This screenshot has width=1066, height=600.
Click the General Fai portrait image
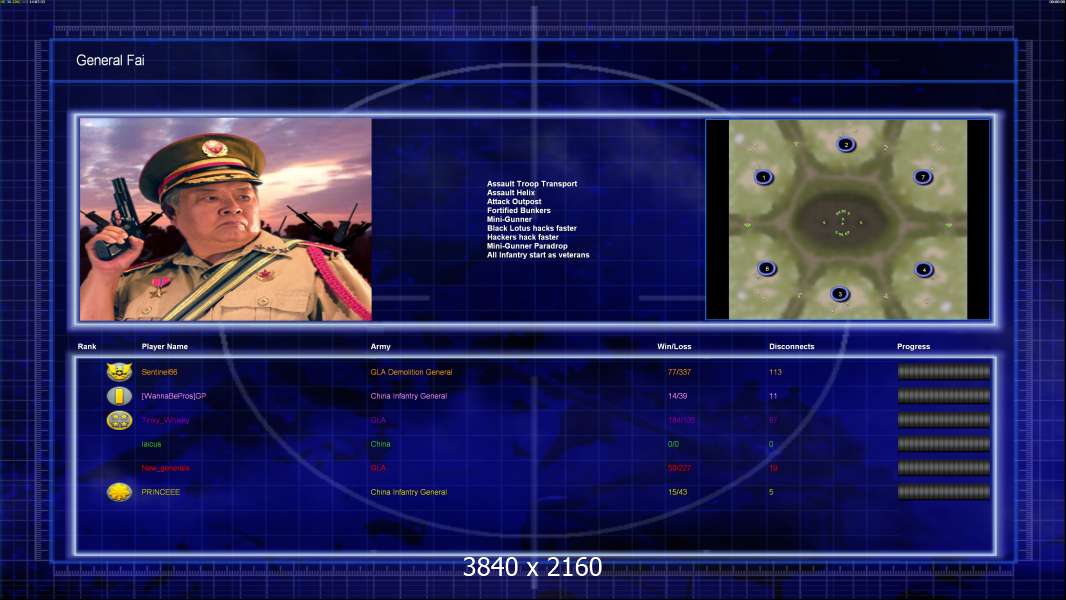226,219
